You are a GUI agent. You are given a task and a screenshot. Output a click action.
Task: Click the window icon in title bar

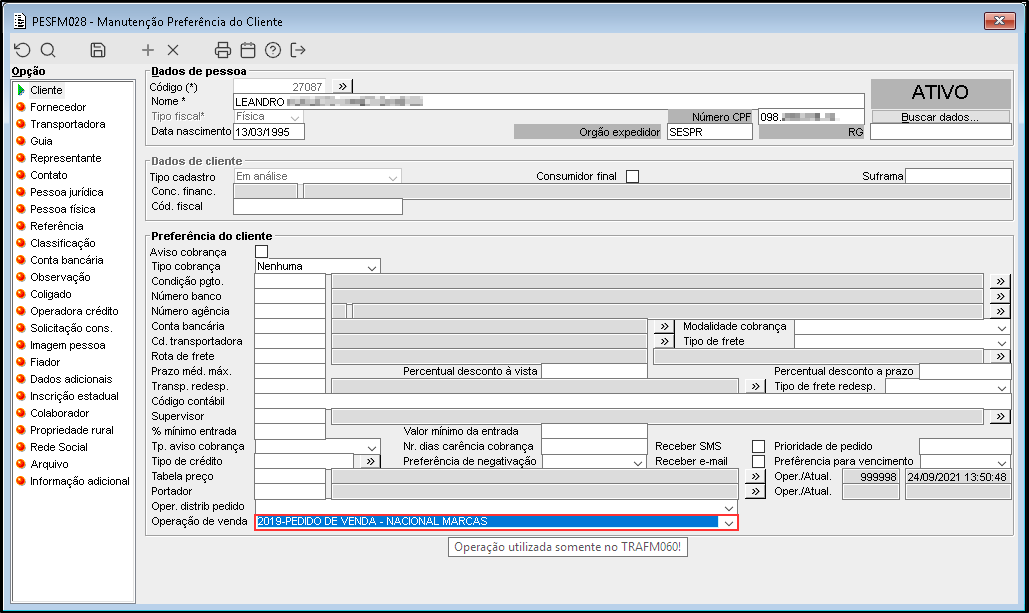pyautogui.click(x=20, y=22)
